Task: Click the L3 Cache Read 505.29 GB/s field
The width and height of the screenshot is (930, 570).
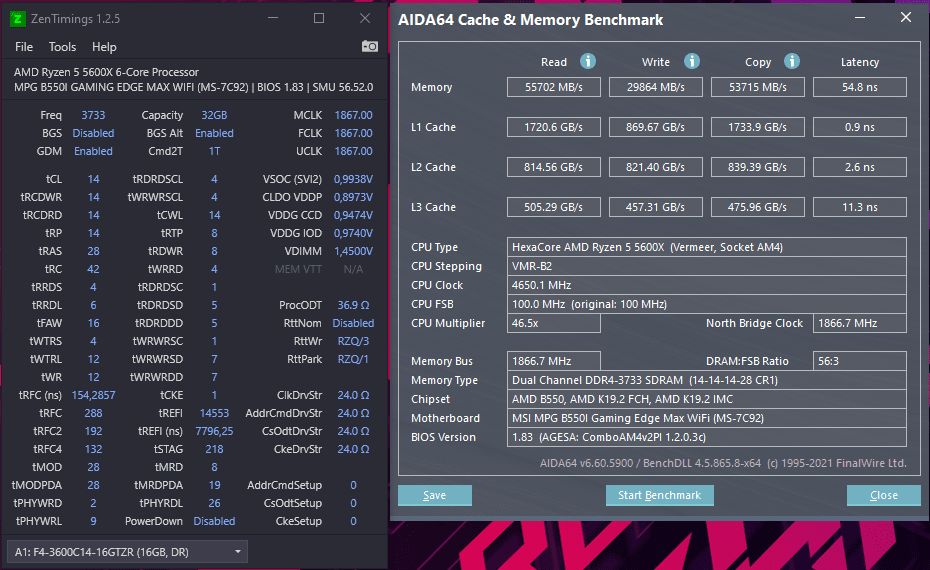Action: coord(553,207)
